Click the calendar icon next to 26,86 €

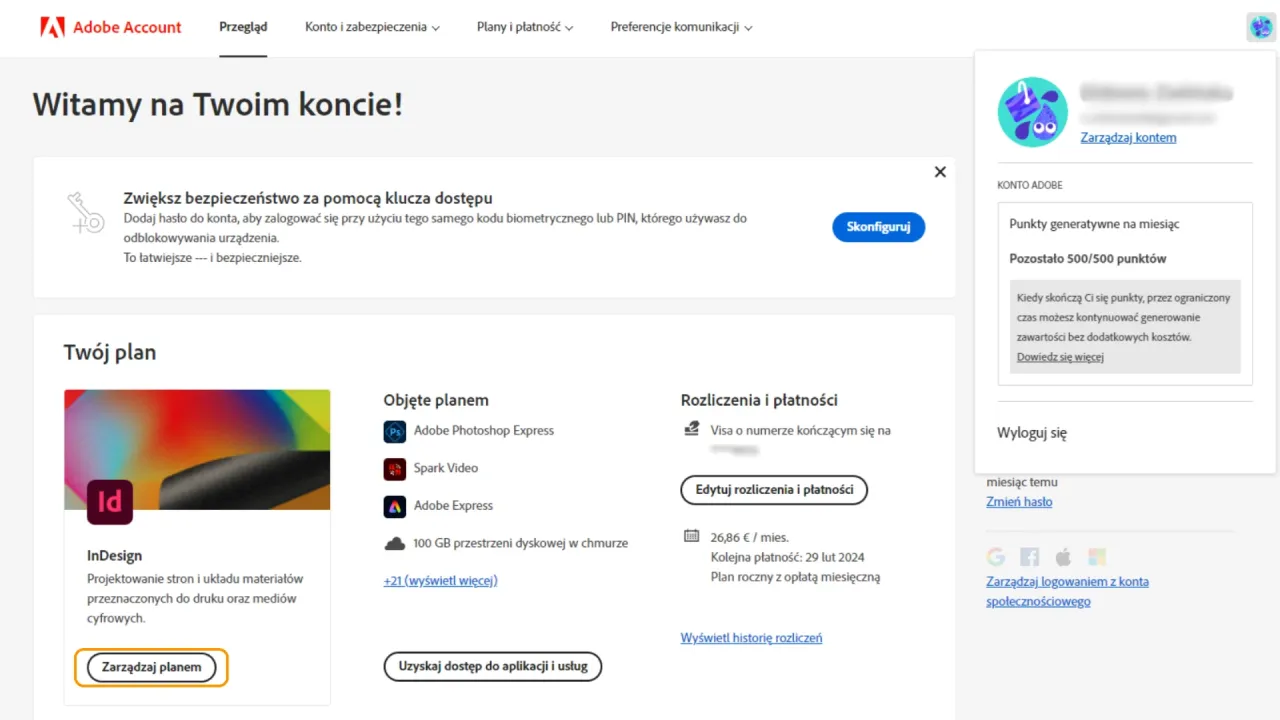(691, 536)
